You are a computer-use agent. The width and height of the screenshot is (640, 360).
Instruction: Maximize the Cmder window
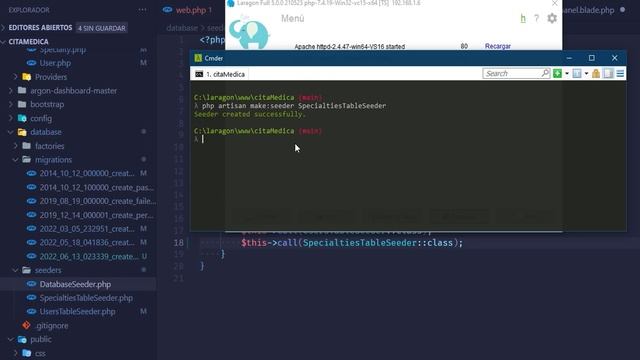[x=591, y=58]
